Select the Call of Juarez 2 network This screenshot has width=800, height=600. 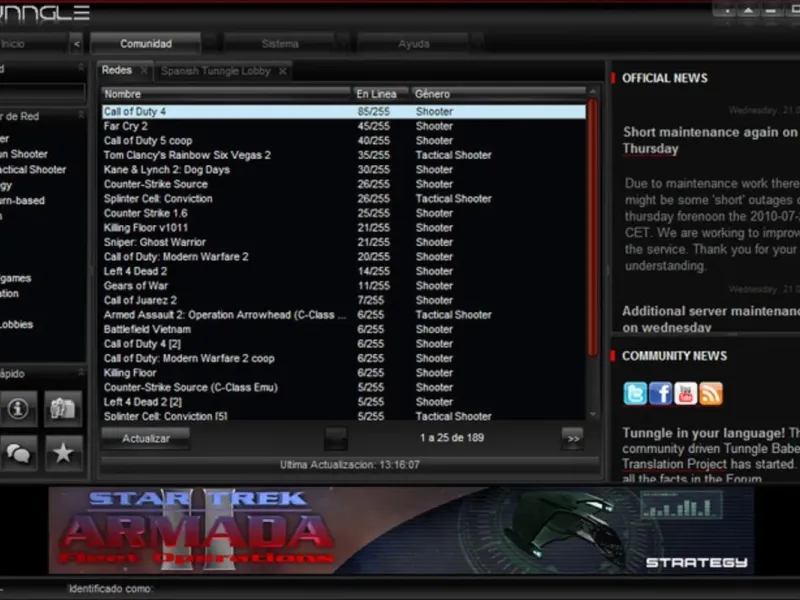[343, 301]
